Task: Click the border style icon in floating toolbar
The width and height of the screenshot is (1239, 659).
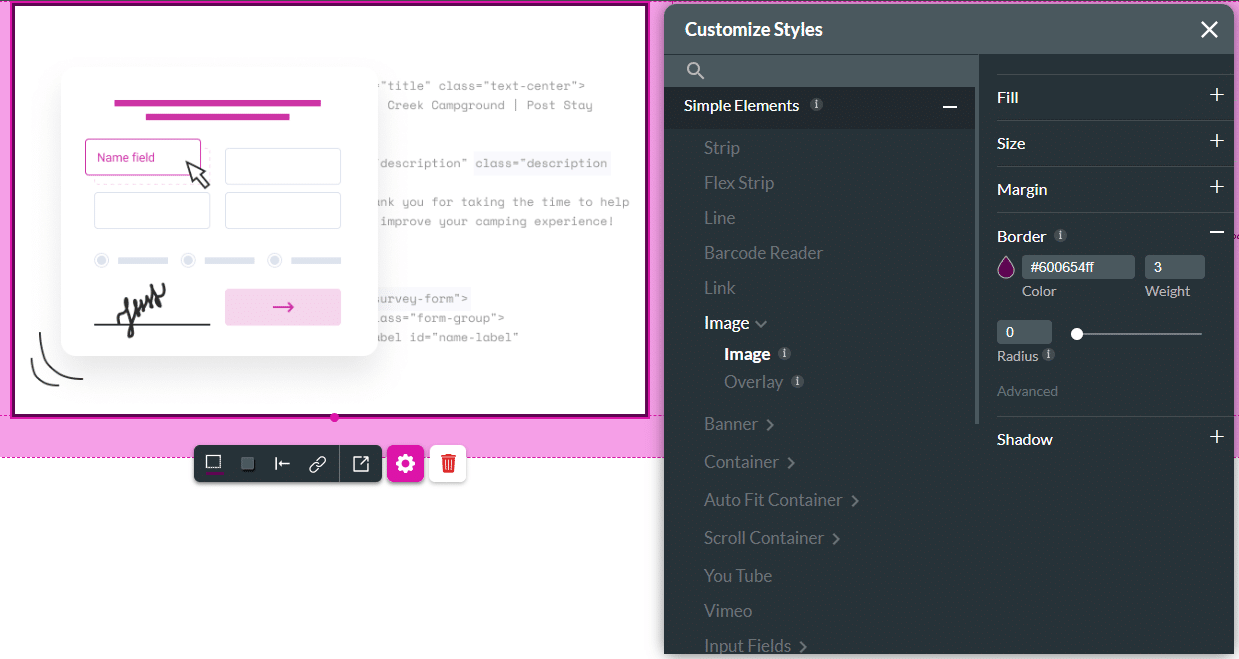Action: [213, 463]
